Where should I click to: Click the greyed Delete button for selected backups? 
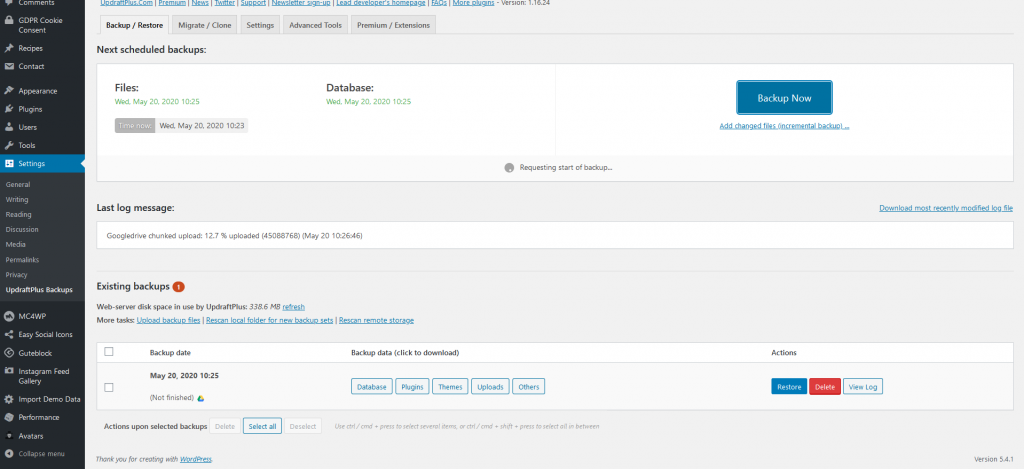coord(225,427)
